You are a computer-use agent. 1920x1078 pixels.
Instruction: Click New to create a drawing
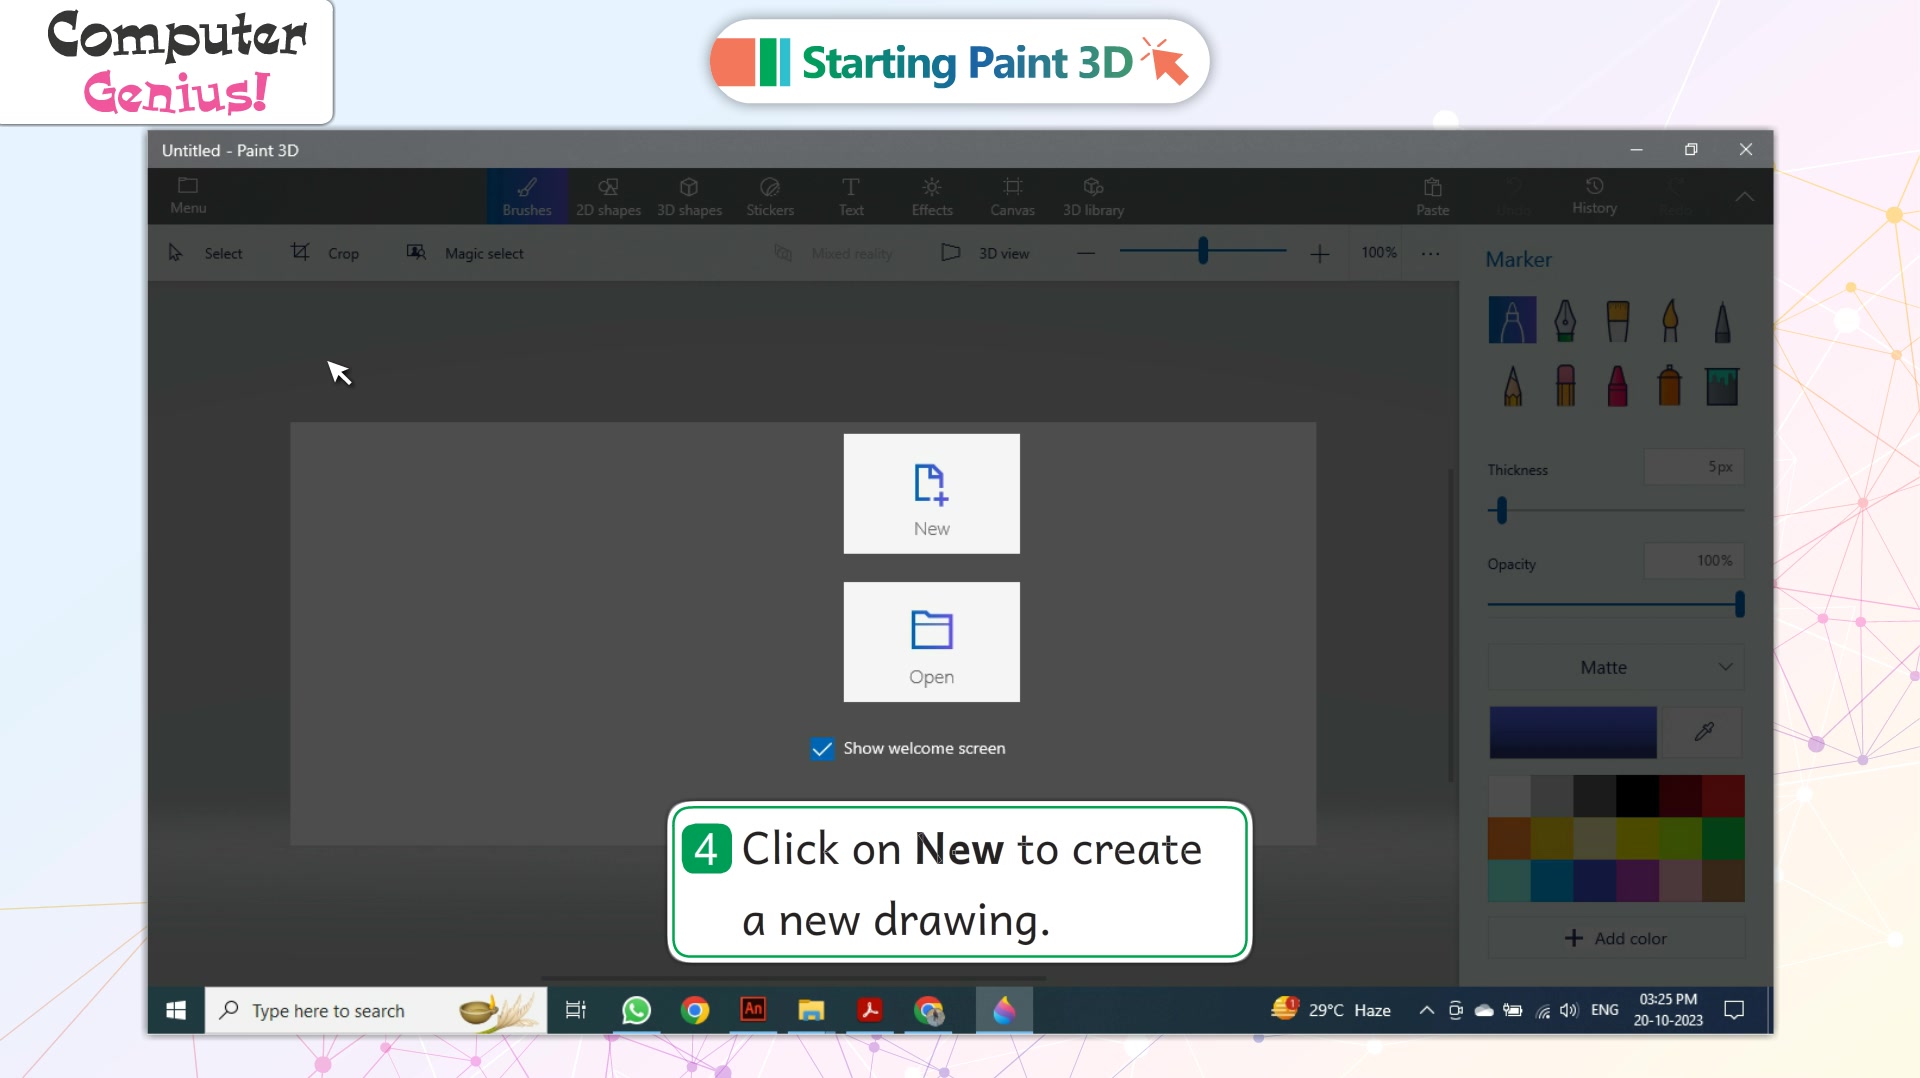pos(931,493)
